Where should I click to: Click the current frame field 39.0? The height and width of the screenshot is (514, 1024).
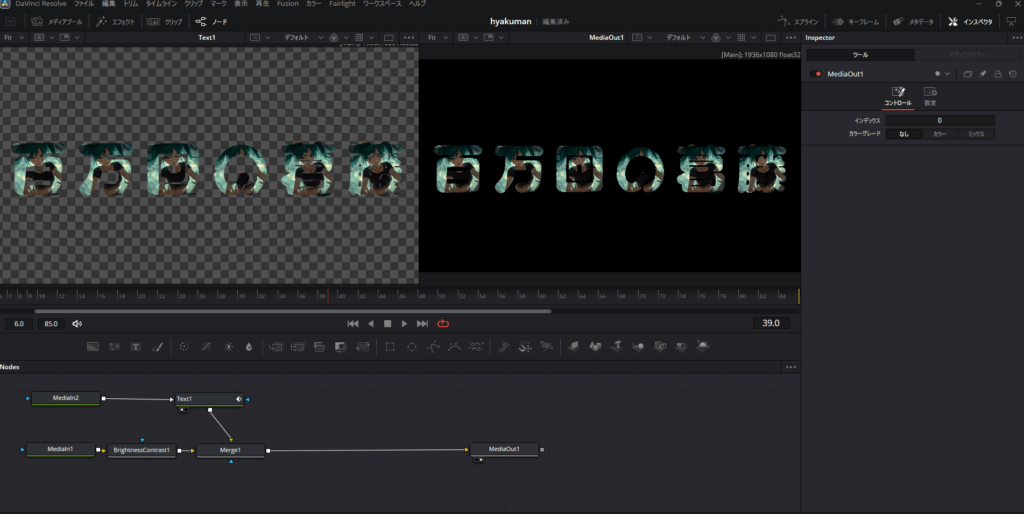tap(770, 324)
